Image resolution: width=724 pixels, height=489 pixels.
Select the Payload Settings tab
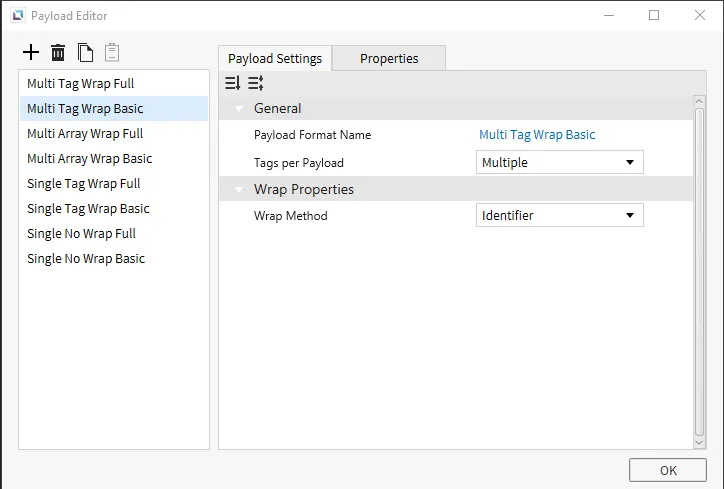coord(275,58)
